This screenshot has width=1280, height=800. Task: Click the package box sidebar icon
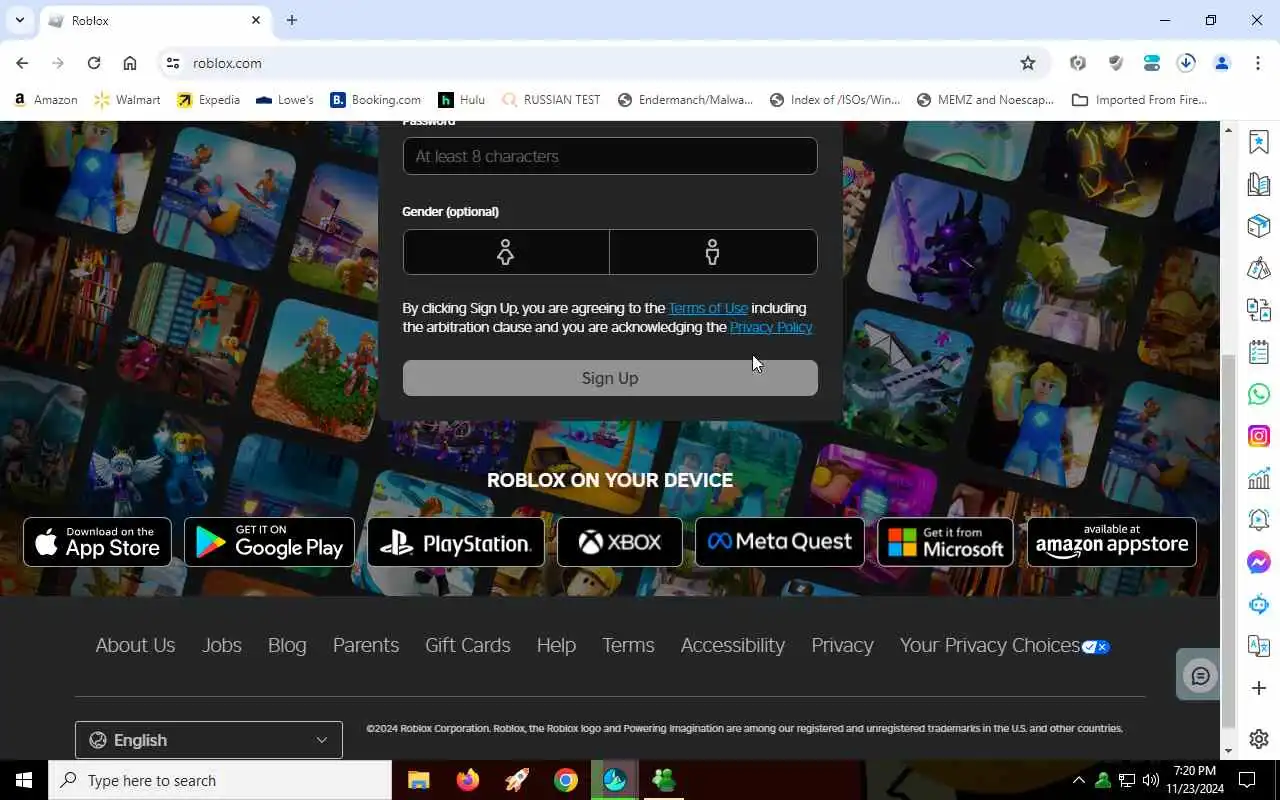1259,226
